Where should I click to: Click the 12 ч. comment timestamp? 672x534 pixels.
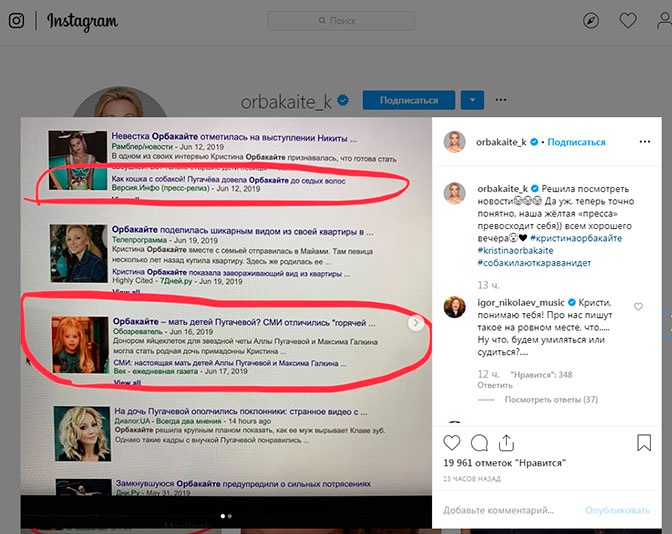coord(488,374)
